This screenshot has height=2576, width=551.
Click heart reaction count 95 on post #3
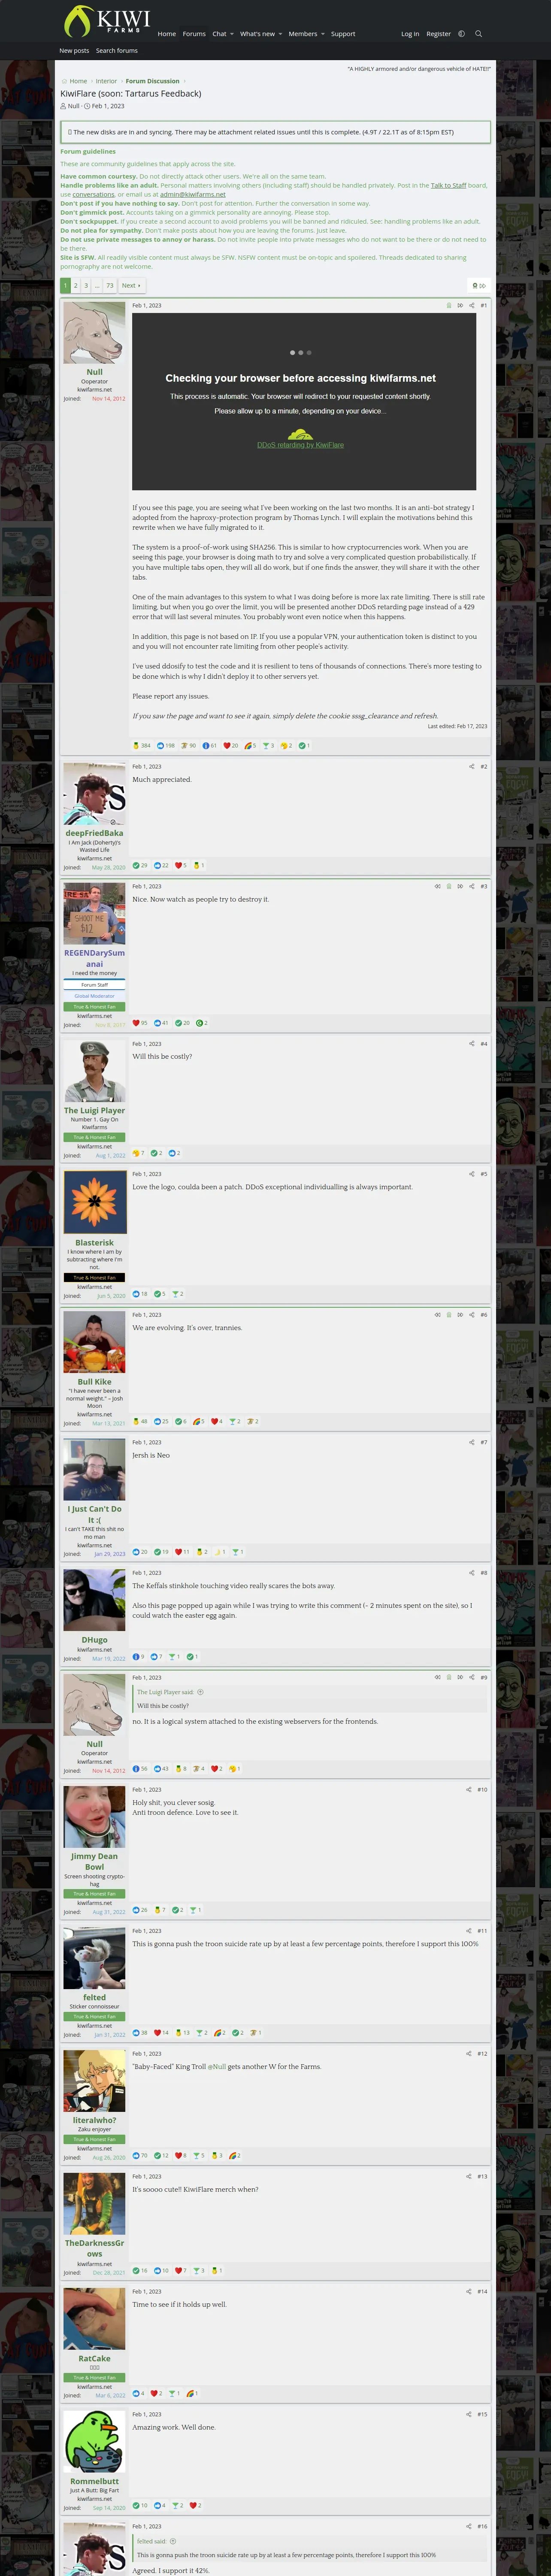(140, 1023)
